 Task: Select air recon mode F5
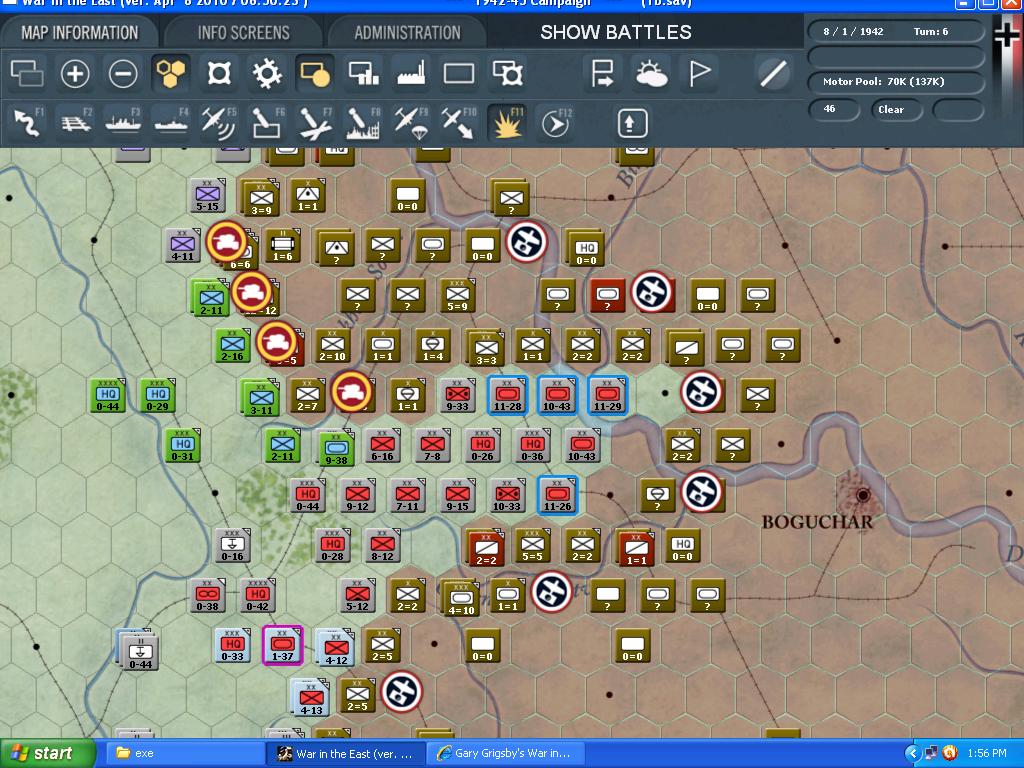[x=219, y=123]
